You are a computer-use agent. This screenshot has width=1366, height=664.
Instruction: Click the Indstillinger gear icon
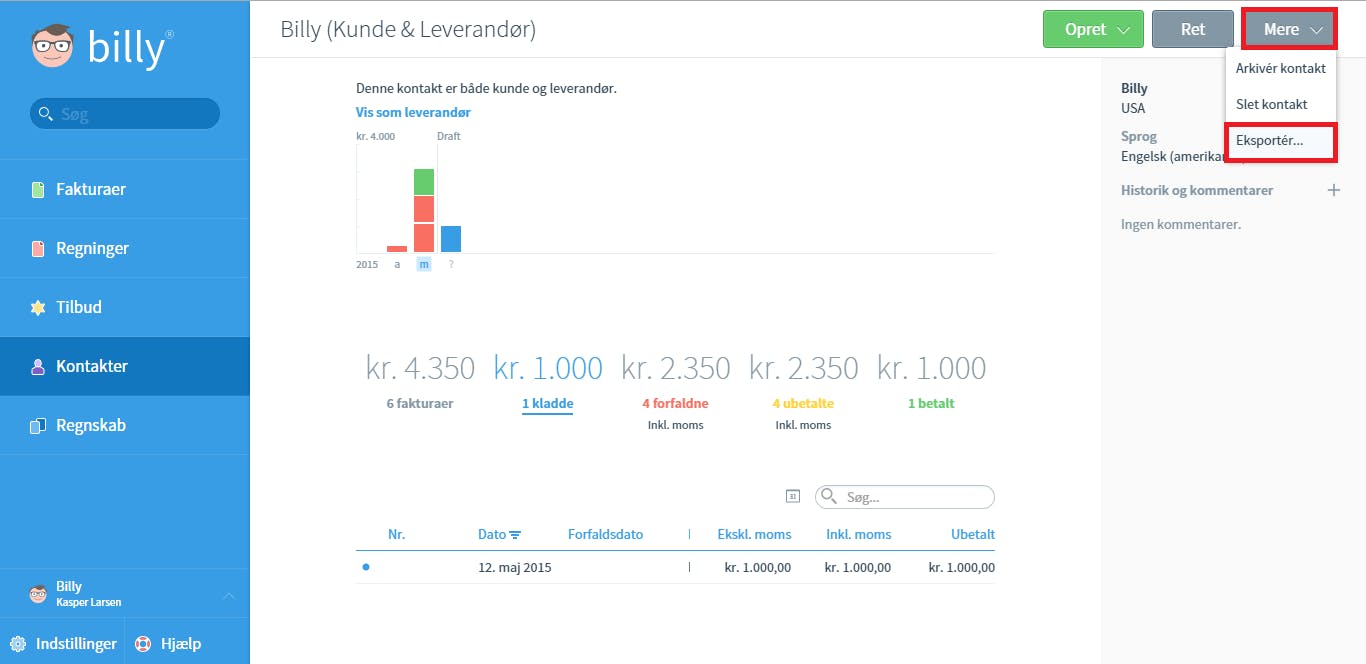coord(18,644)
